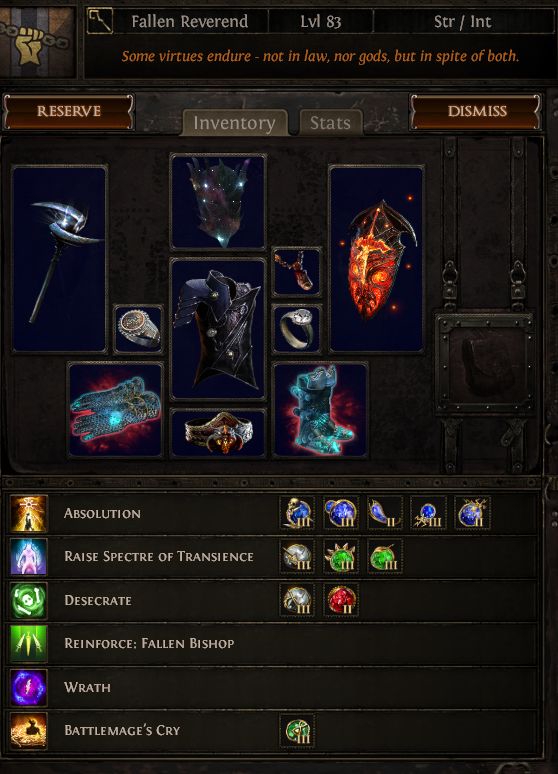Switch to the Stats tab
558x774 pixels.
[330, 122]
